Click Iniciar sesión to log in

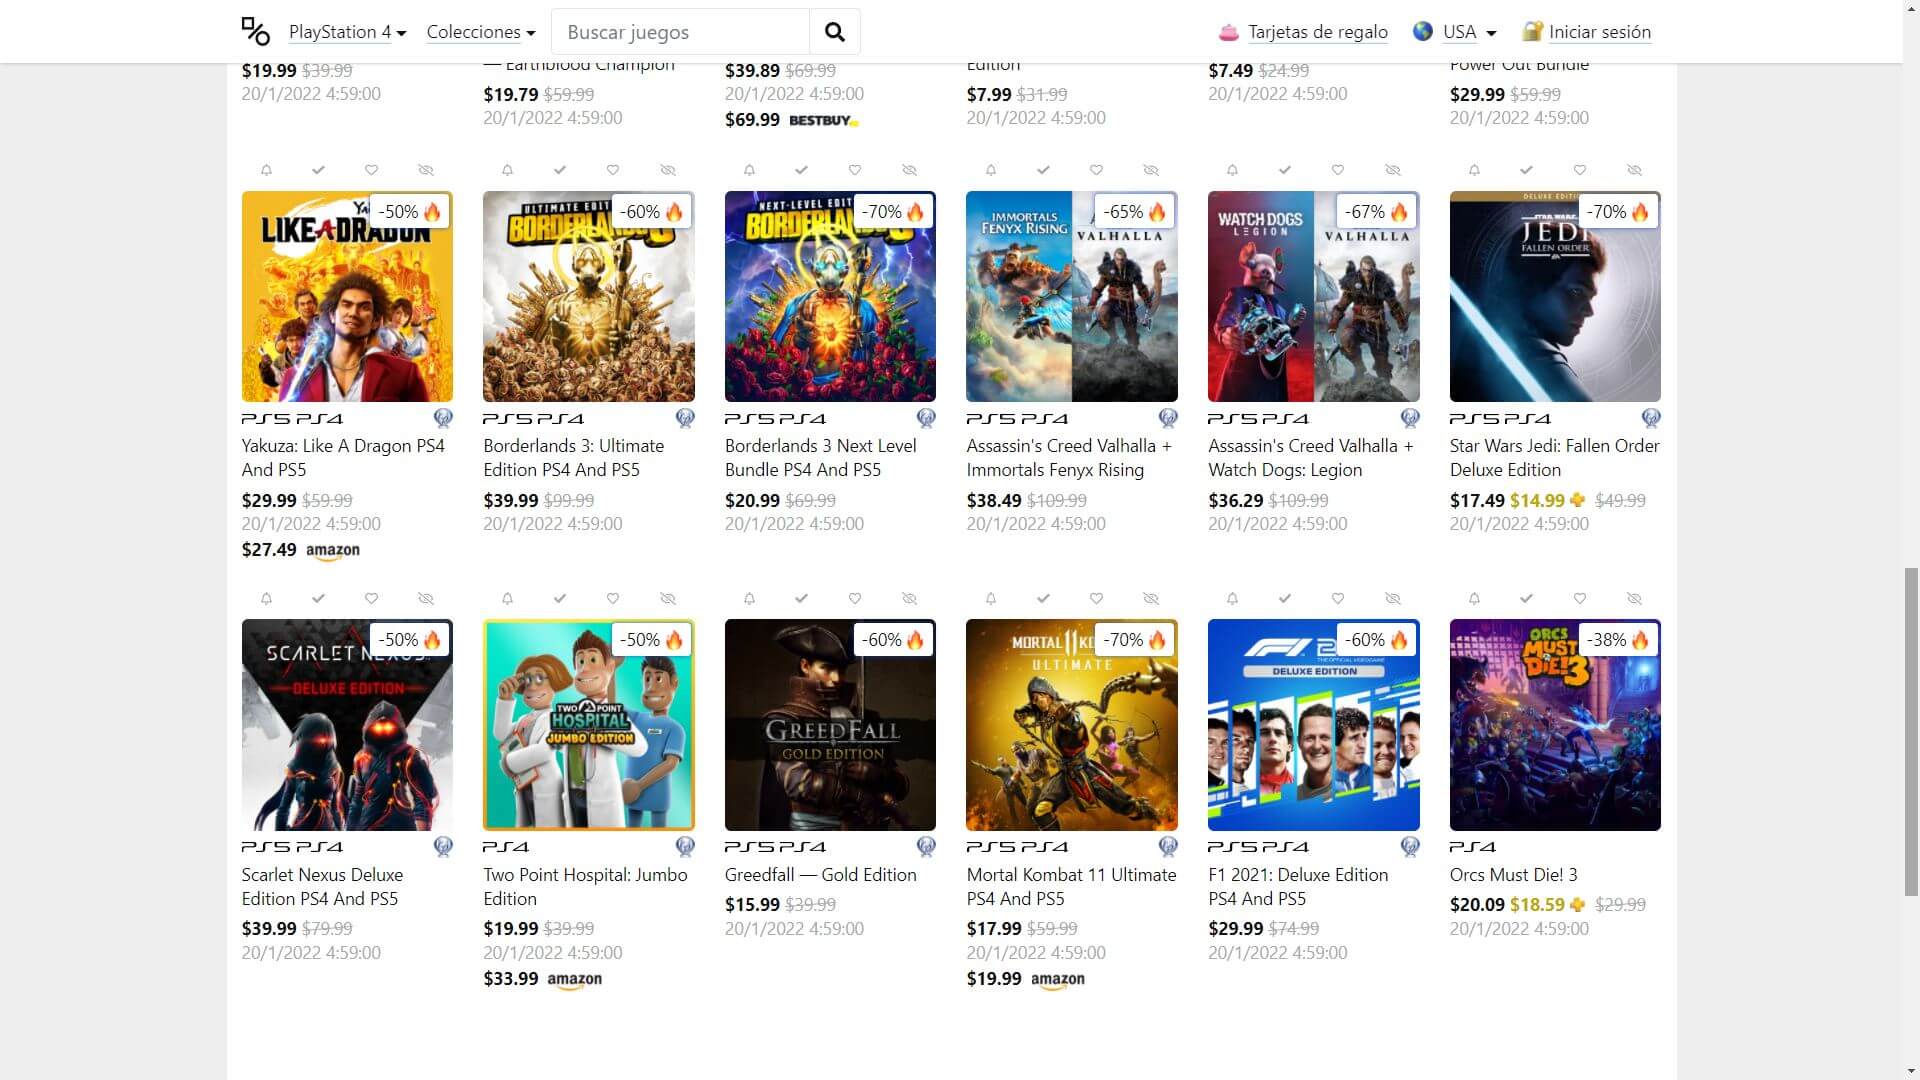1599,32
